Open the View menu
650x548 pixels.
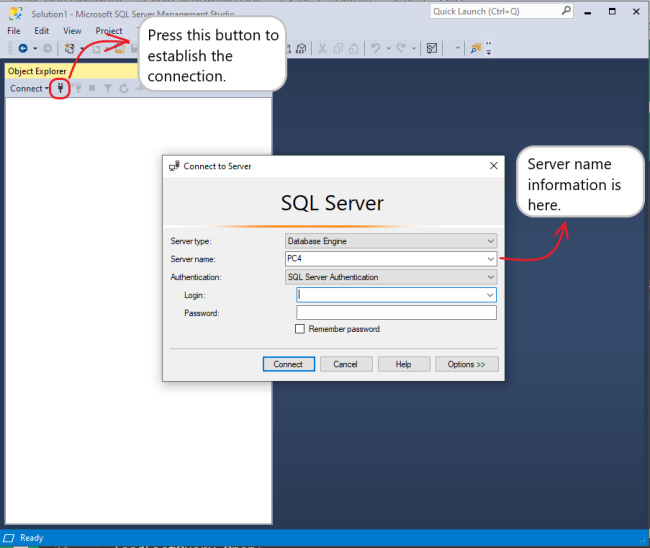click(72, 31)
